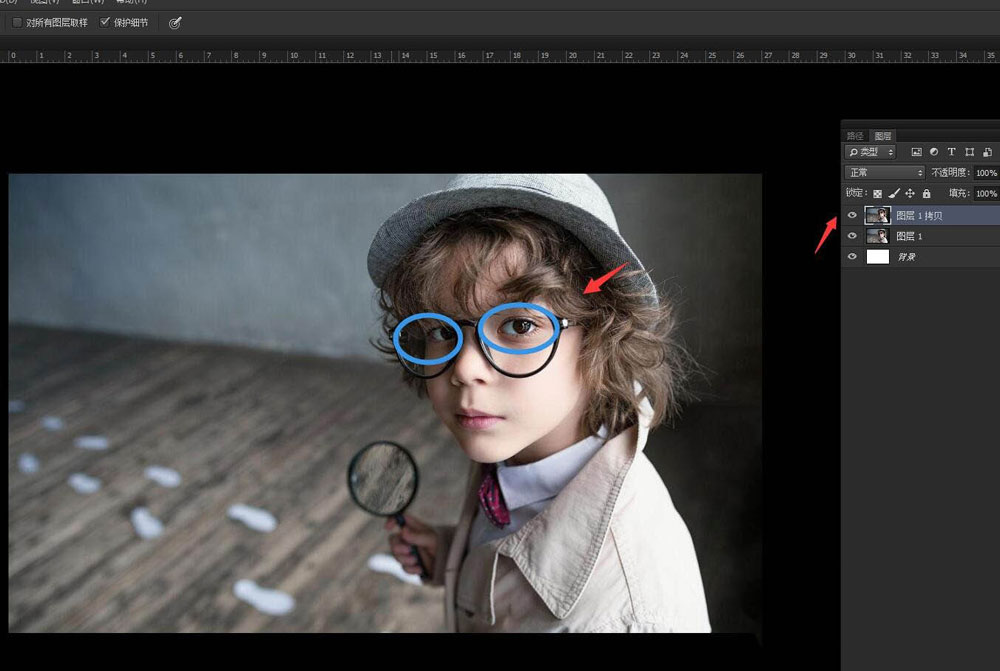Filter layers by type layers (T) icon
The height and width of the screenshot is (671, 1000).
(952, 152)
